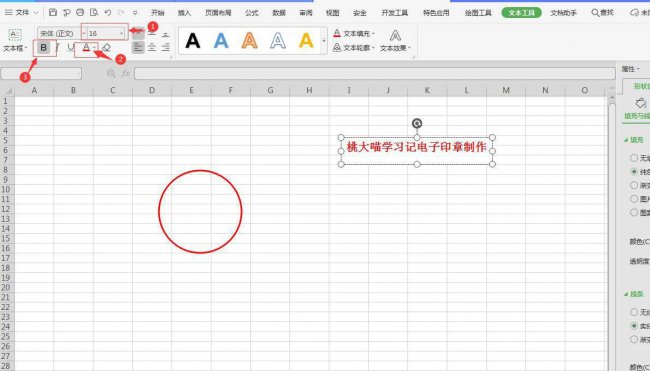
Task: Switch to the 文本工具 tab
Action: 521,13
